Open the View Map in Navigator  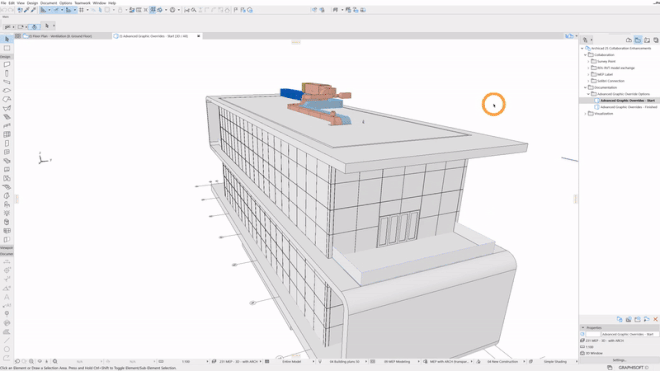tap(638, 40)
